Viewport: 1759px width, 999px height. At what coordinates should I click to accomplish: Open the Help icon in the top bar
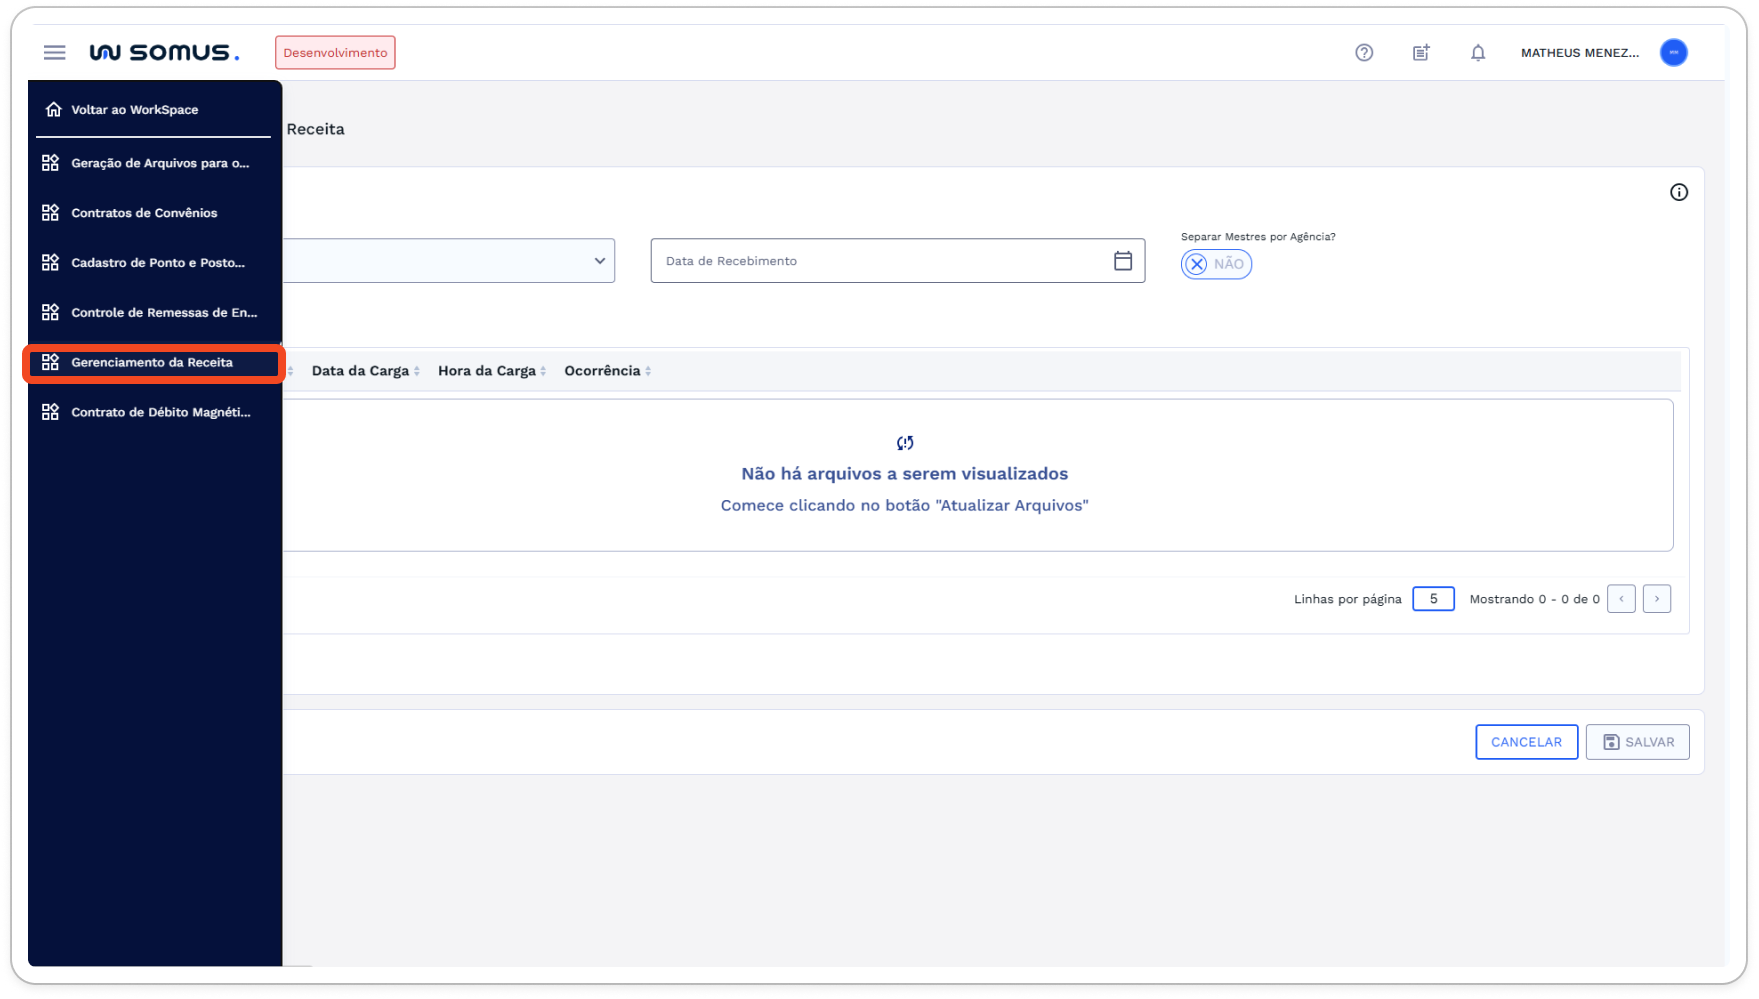[1364, 53]
